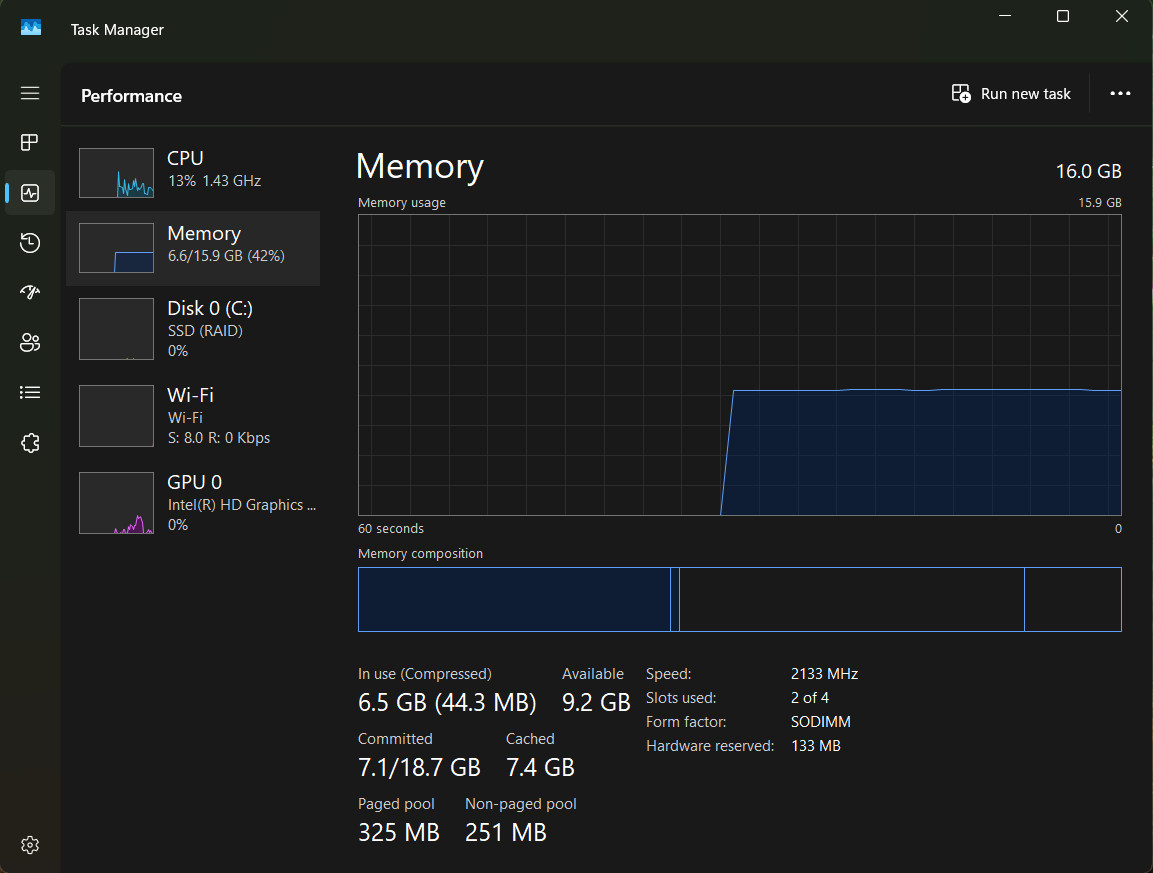Viewport: 1153px width, 873px height.
Task: Click the "16.0 GB" total memory label
Action: (x=1088, y=171)
